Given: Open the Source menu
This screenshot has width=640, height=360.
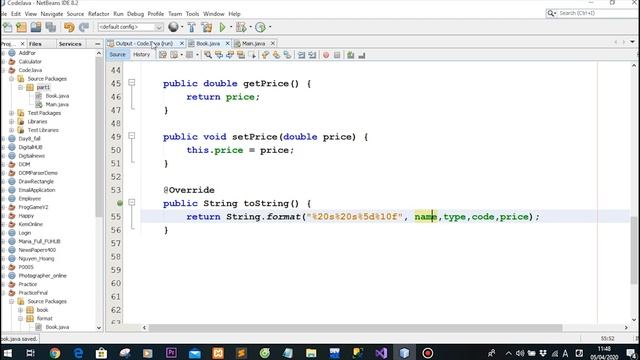Looking at the screenshot, I should coord(76,14).
